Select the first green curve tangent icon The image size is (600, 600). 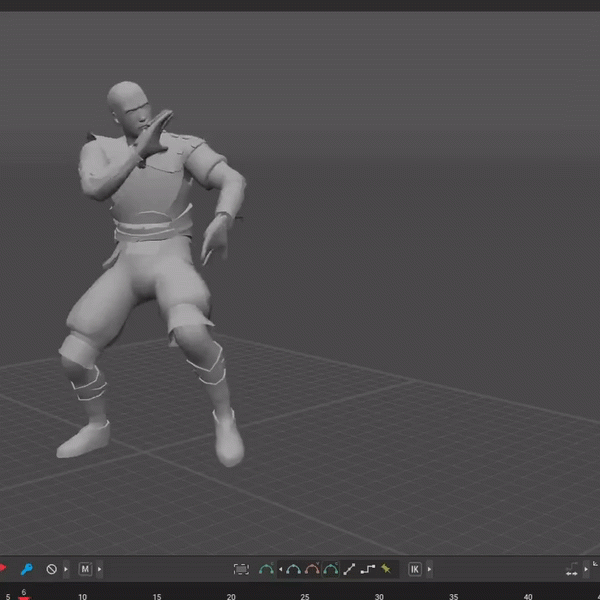click(x=266, y=569)
